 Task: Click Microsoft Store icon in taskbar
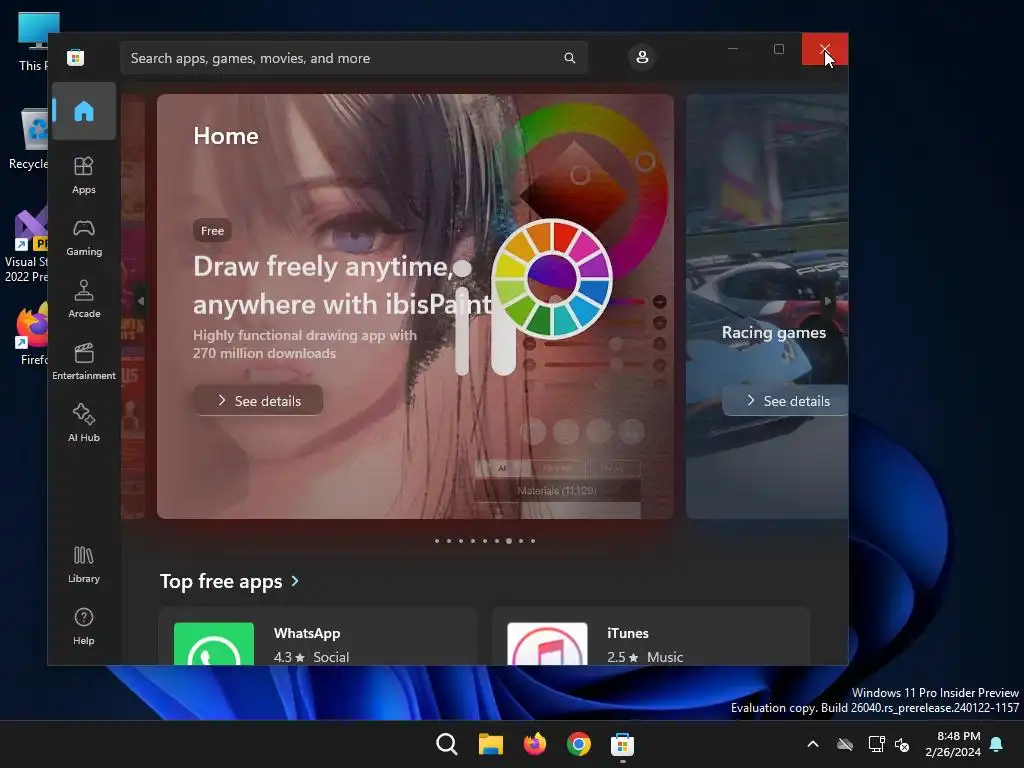[x=622, y=744]
